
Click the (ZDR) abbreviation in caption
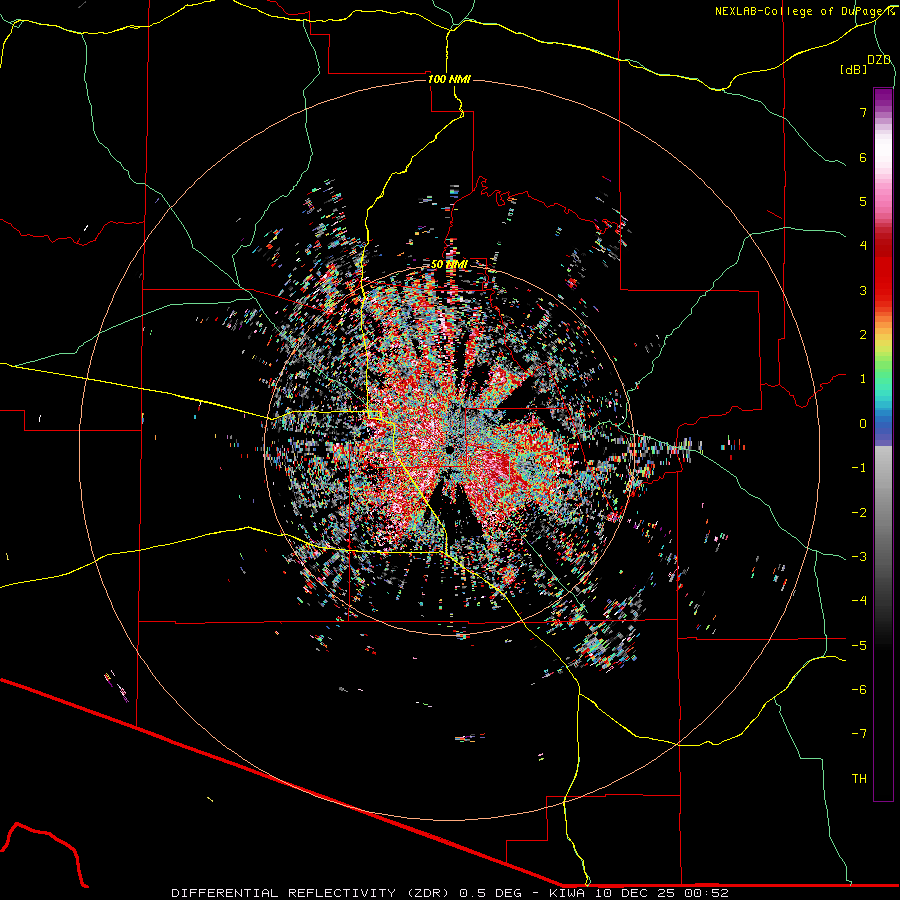430,893
